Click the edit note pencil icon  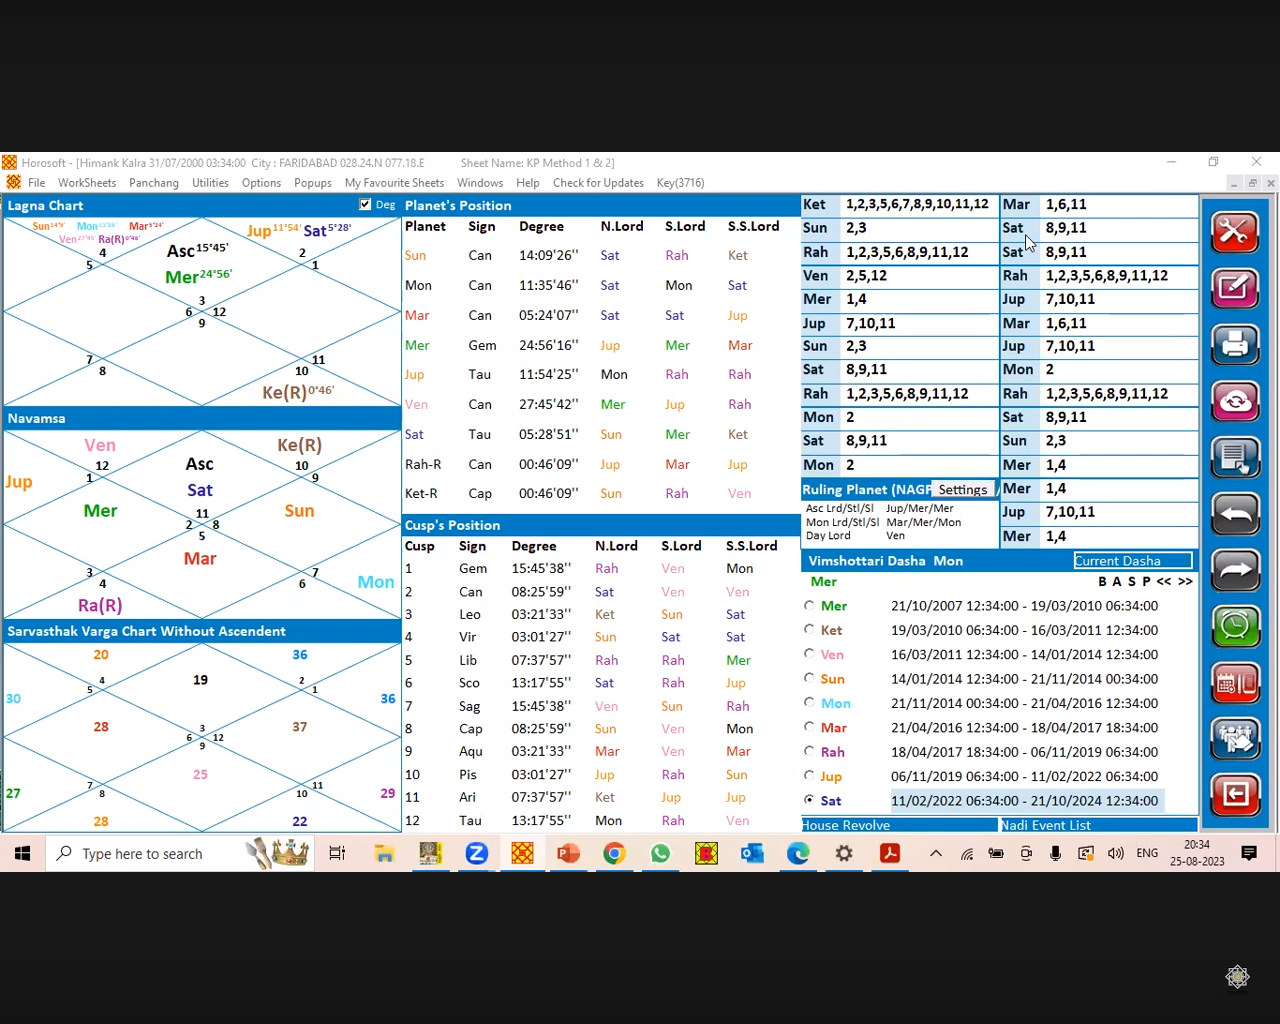point(1235,289)
